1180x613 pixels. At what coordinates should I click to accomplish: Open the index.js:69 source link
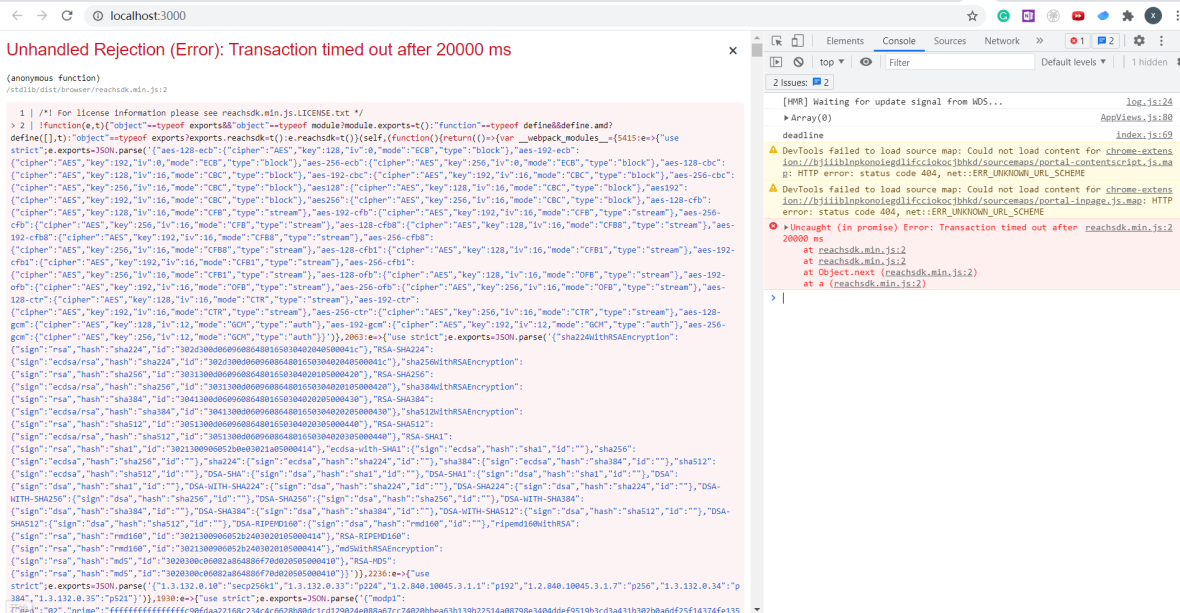click(1144, 135)
